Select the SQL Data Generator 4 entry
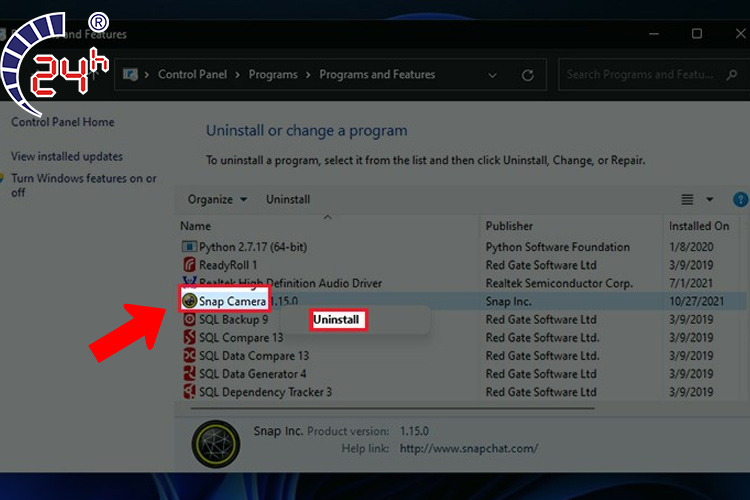The width and height of the screenshot is (750, 500). tap(253, 374)
